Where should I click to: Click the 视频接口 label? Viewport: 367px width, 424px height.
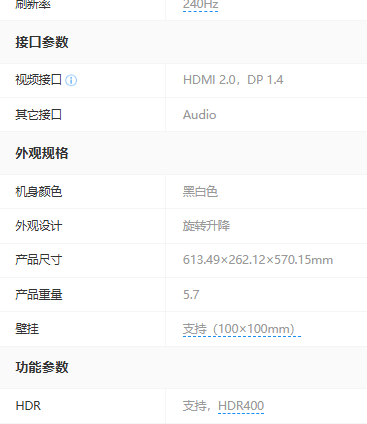(x=39, y=80)
